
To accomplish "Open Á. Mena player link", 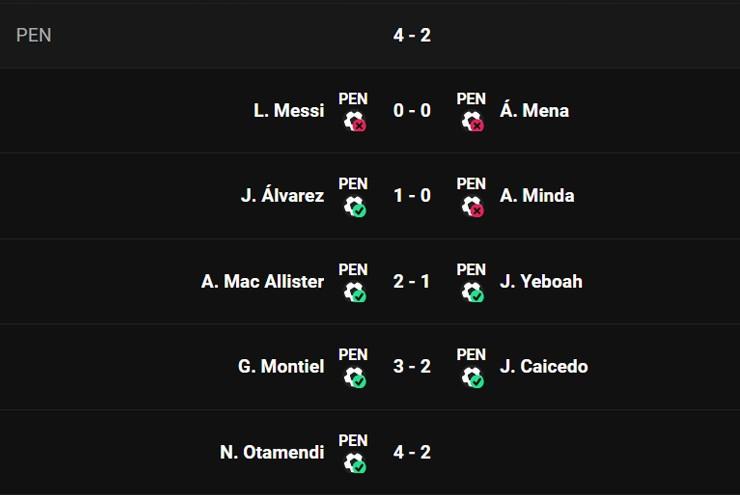I will click(534, 110).
